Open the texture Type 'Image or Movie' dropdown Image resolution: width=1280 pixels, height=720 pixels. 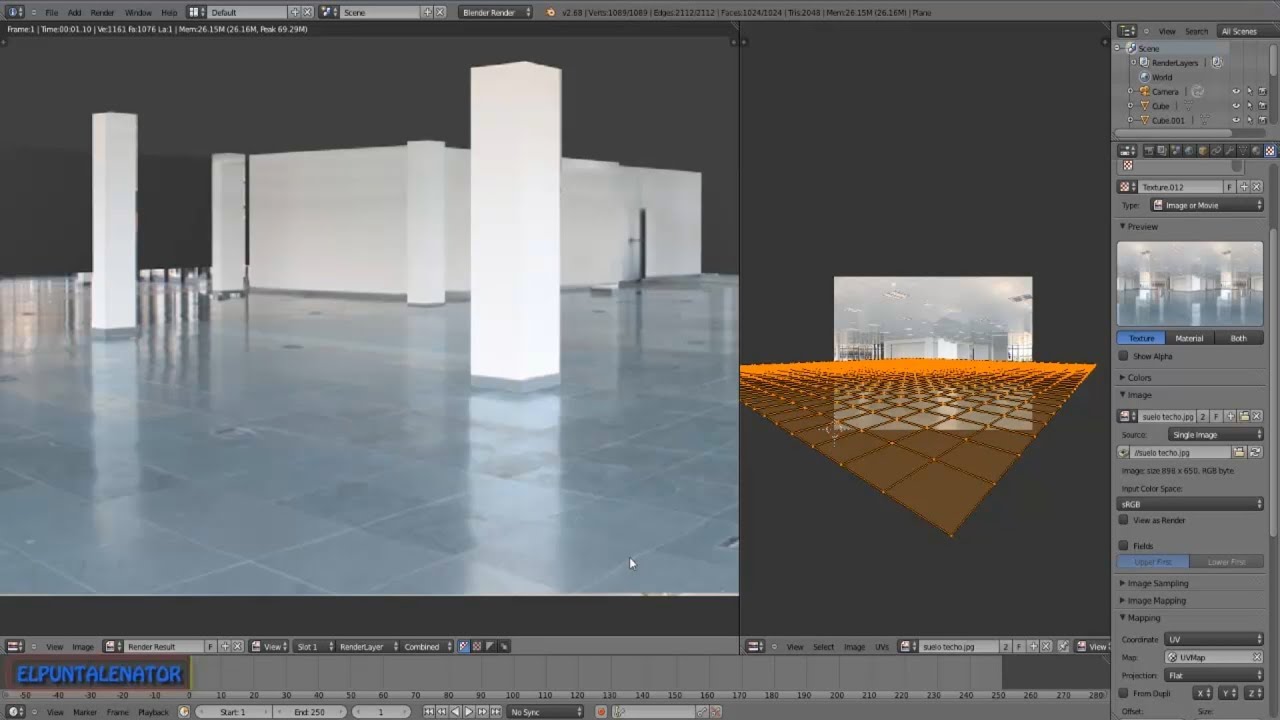point(1207,205)
